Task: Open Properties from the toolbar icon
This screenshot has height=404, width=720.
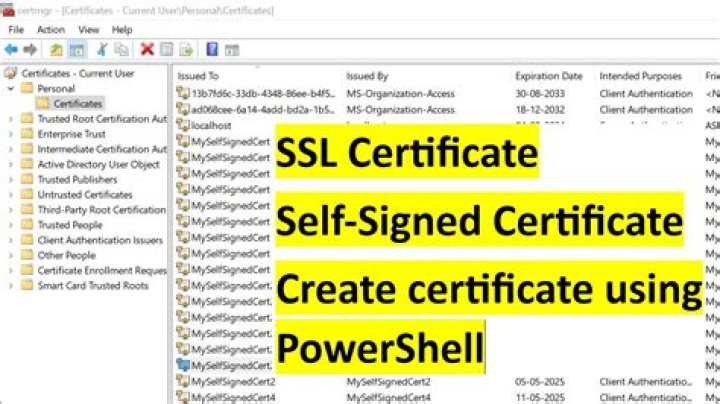Action: click(x=167, y=49)
